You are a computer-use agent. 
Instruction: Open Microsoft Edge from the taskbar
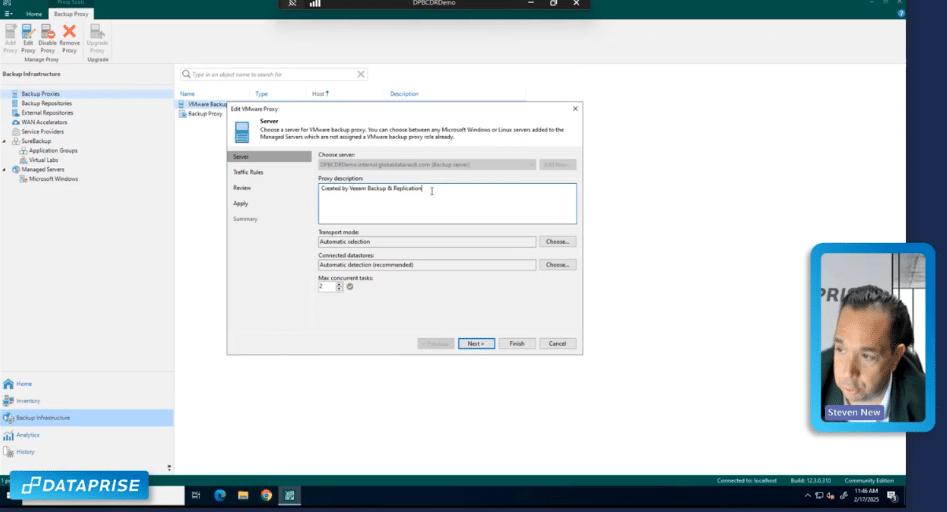[x=220, y=495]
